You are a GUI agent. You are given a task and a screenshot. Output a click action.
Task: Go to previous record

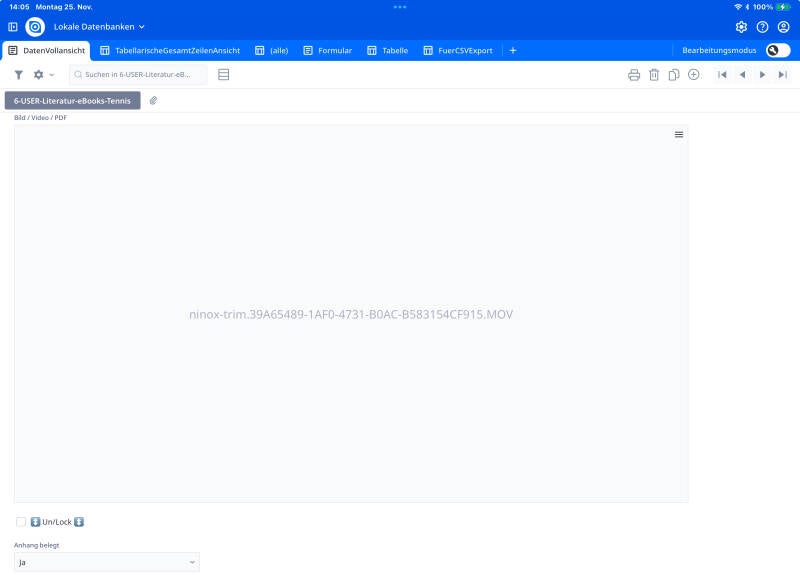tap(742, 75)
